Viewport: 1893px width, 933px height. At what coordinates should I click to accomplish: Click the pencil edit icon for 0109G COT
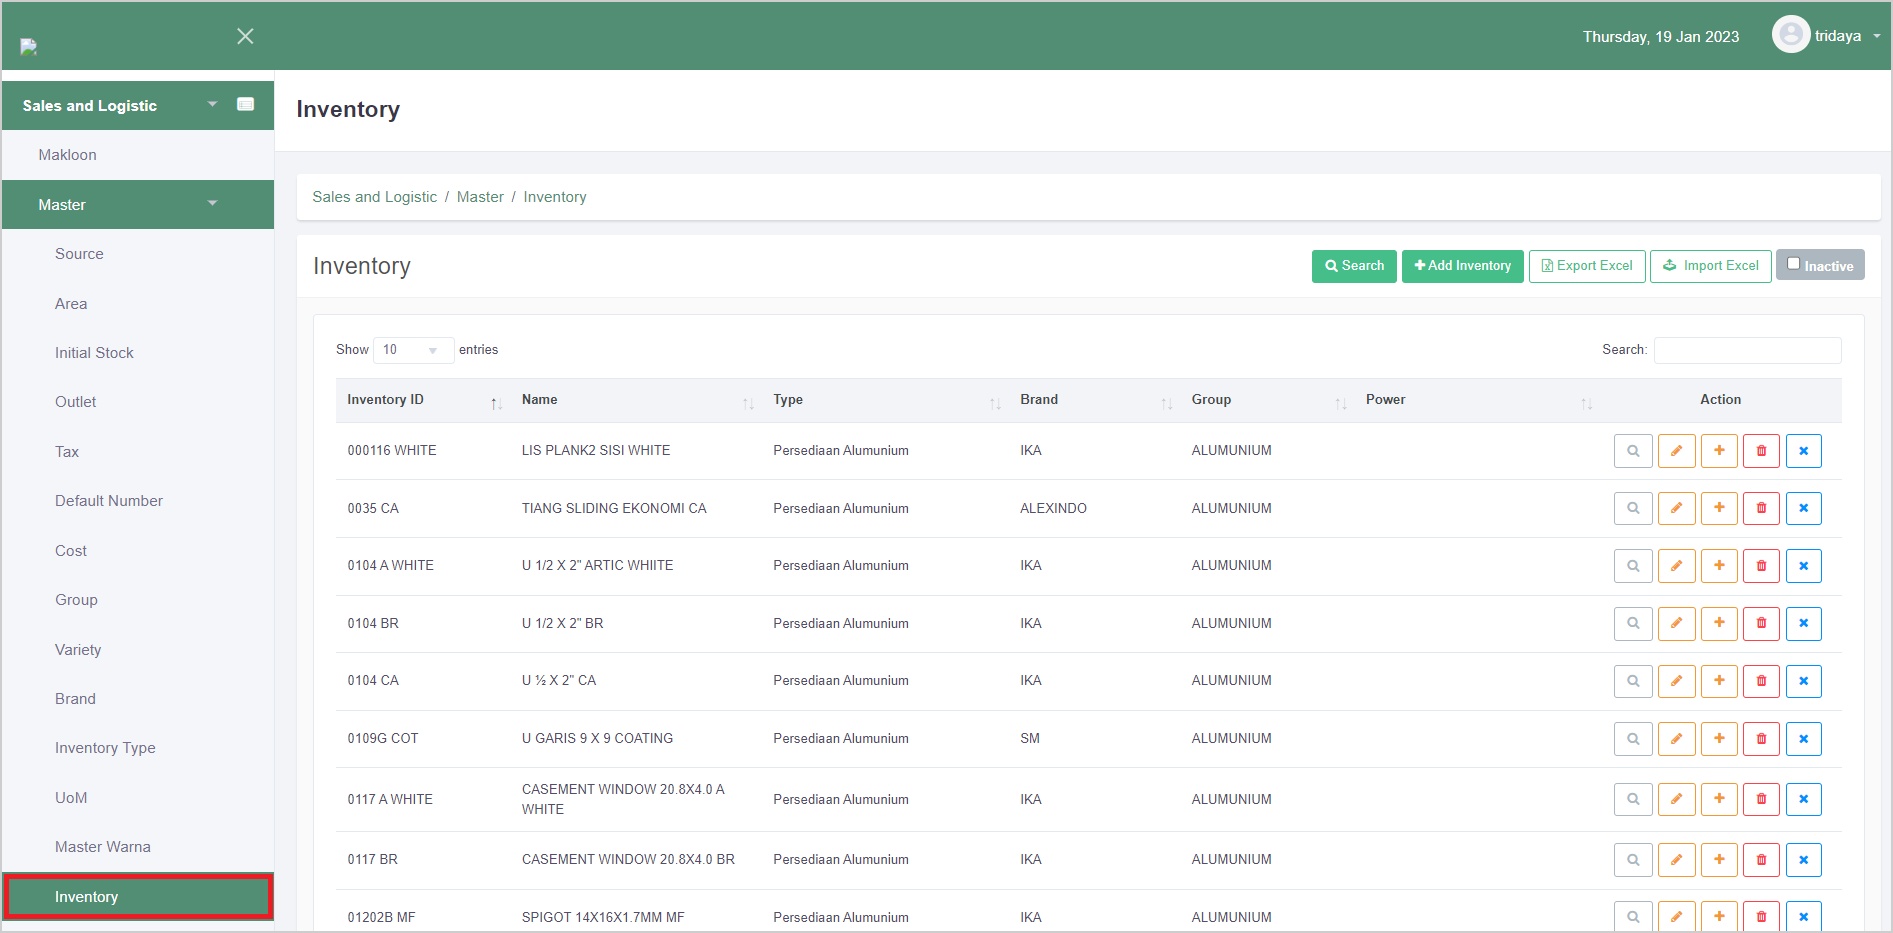(1676, 739)
